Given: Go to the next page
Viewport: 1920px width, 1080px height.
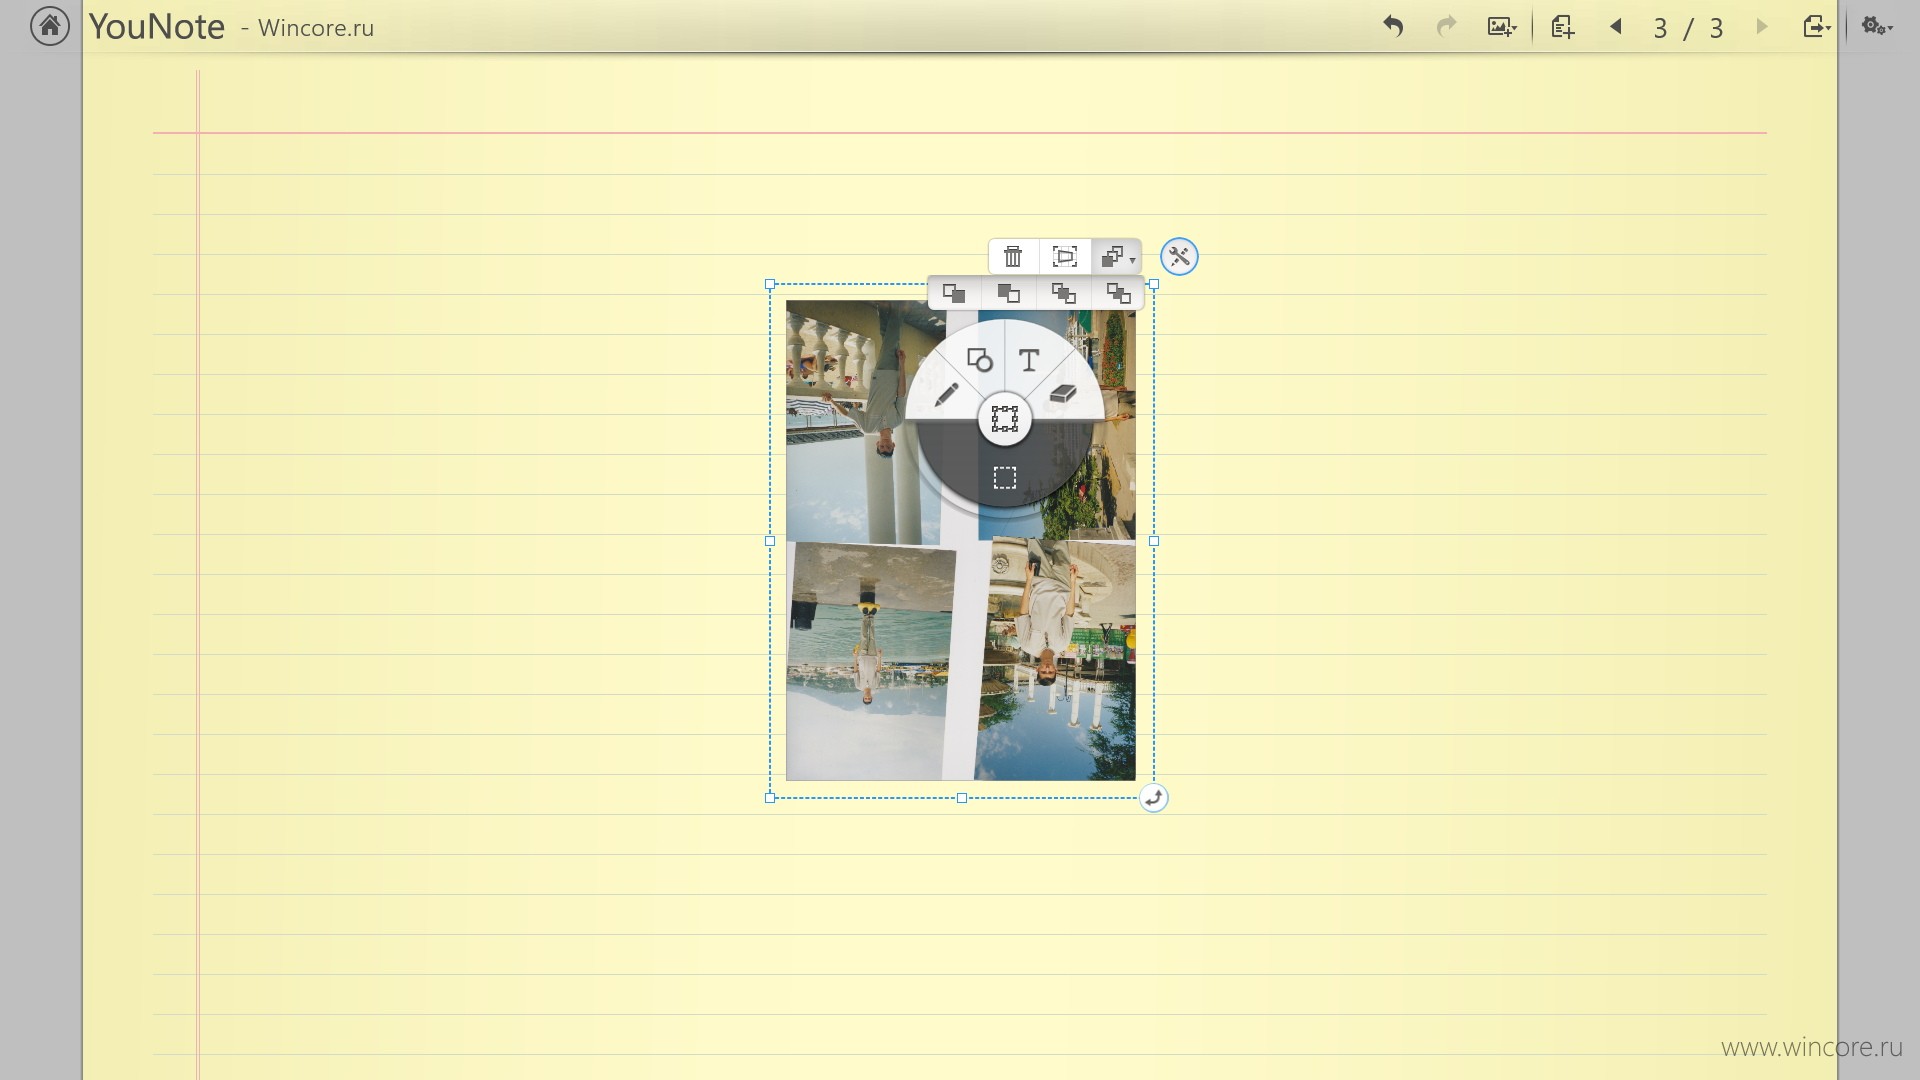Looking at the screenshot, I should click(1762, 27).
